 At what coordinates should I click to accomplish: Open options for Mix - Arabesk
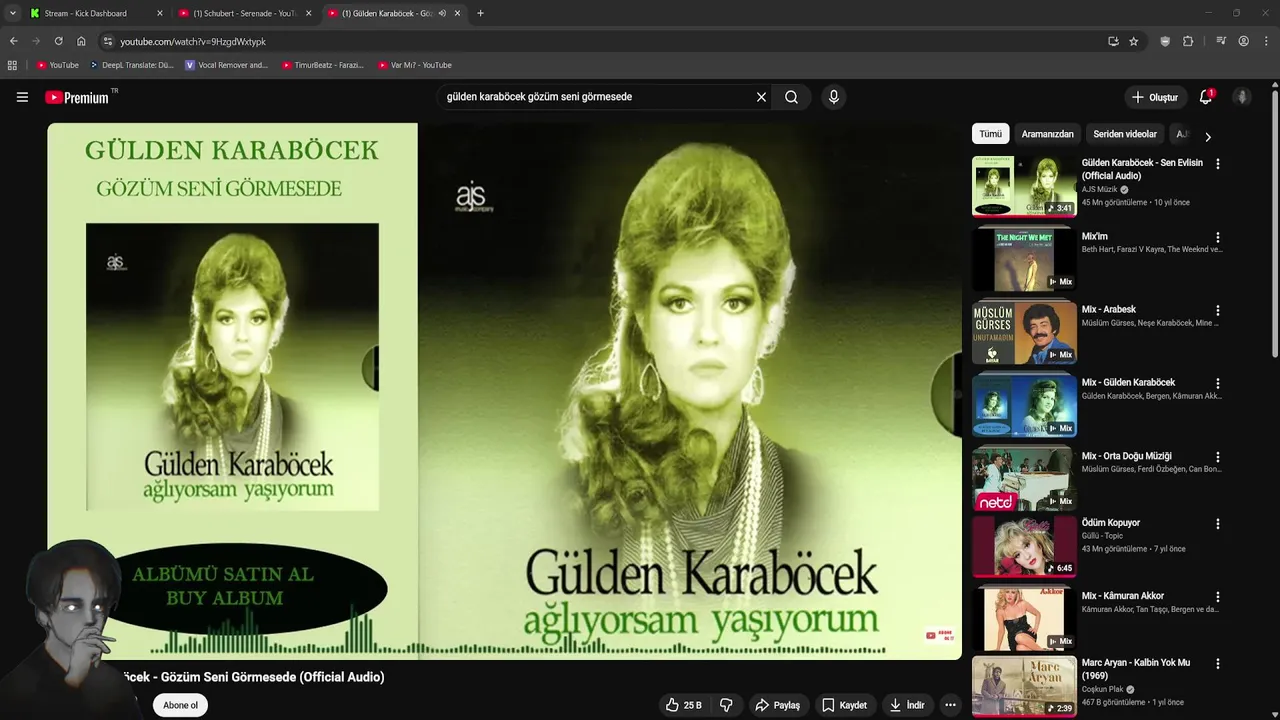(x=1217, y=310)
